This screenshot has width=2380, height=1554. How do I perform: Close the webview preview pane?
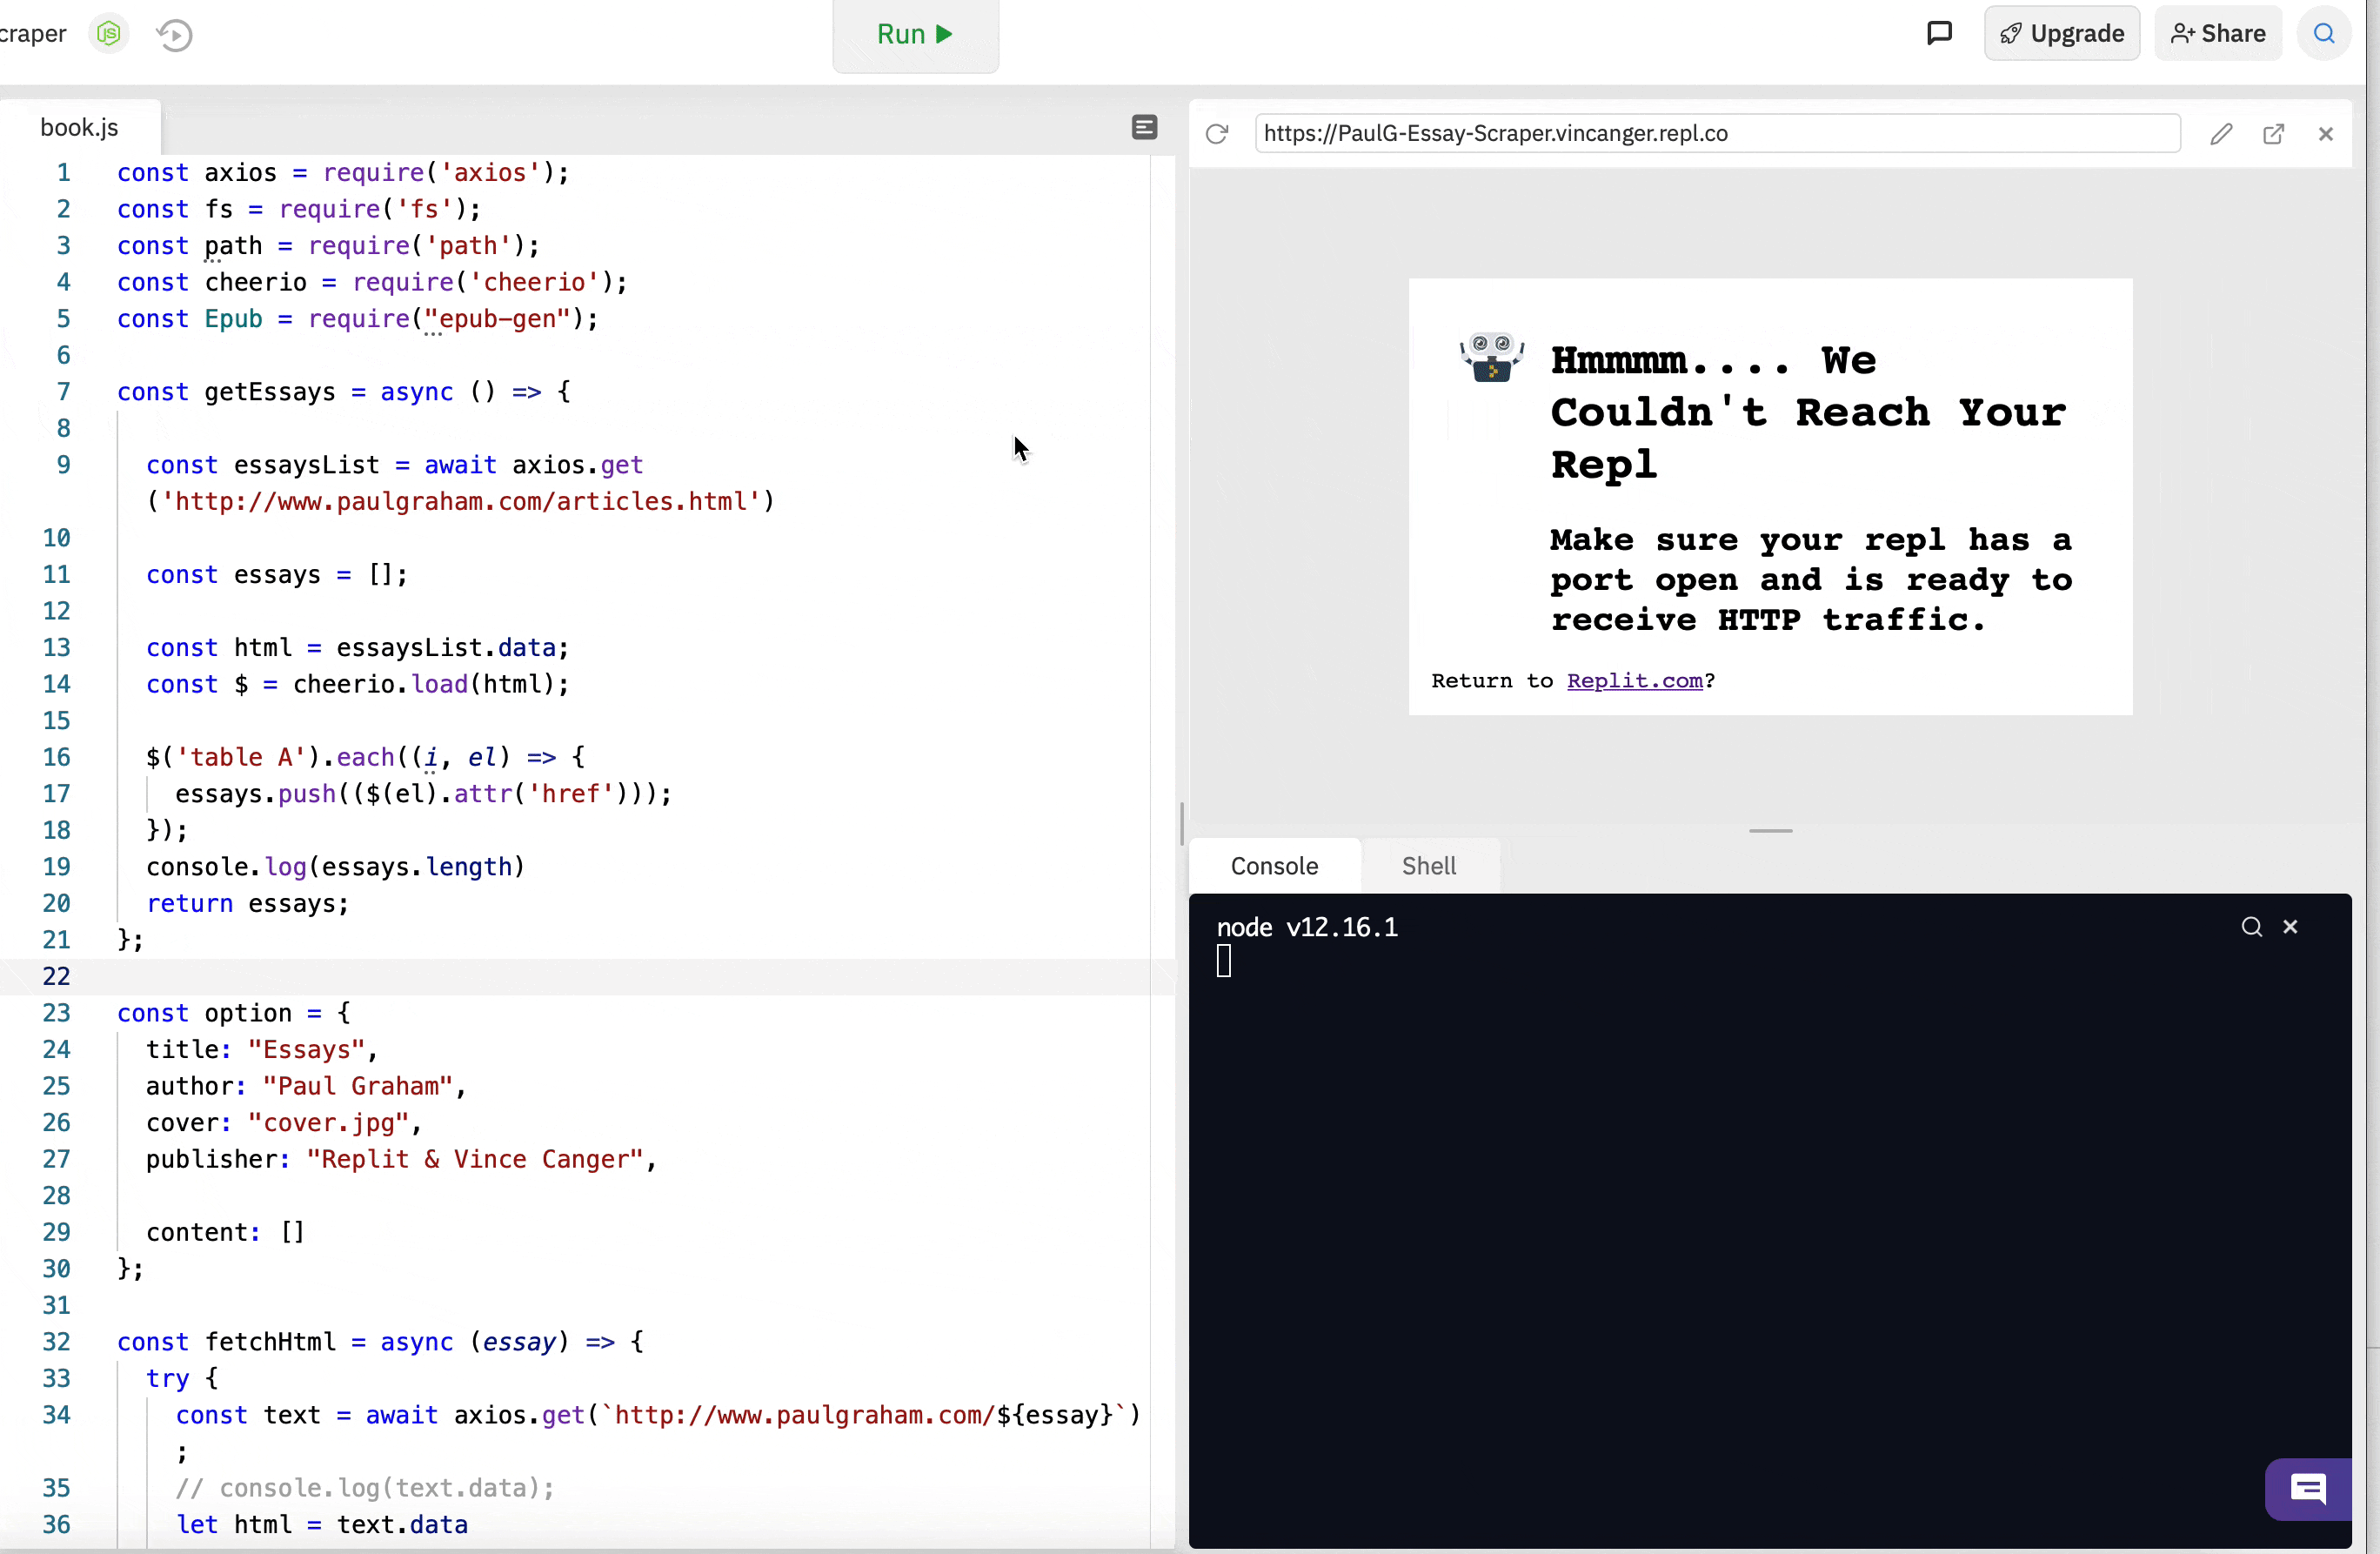(x=2325, y=134)
